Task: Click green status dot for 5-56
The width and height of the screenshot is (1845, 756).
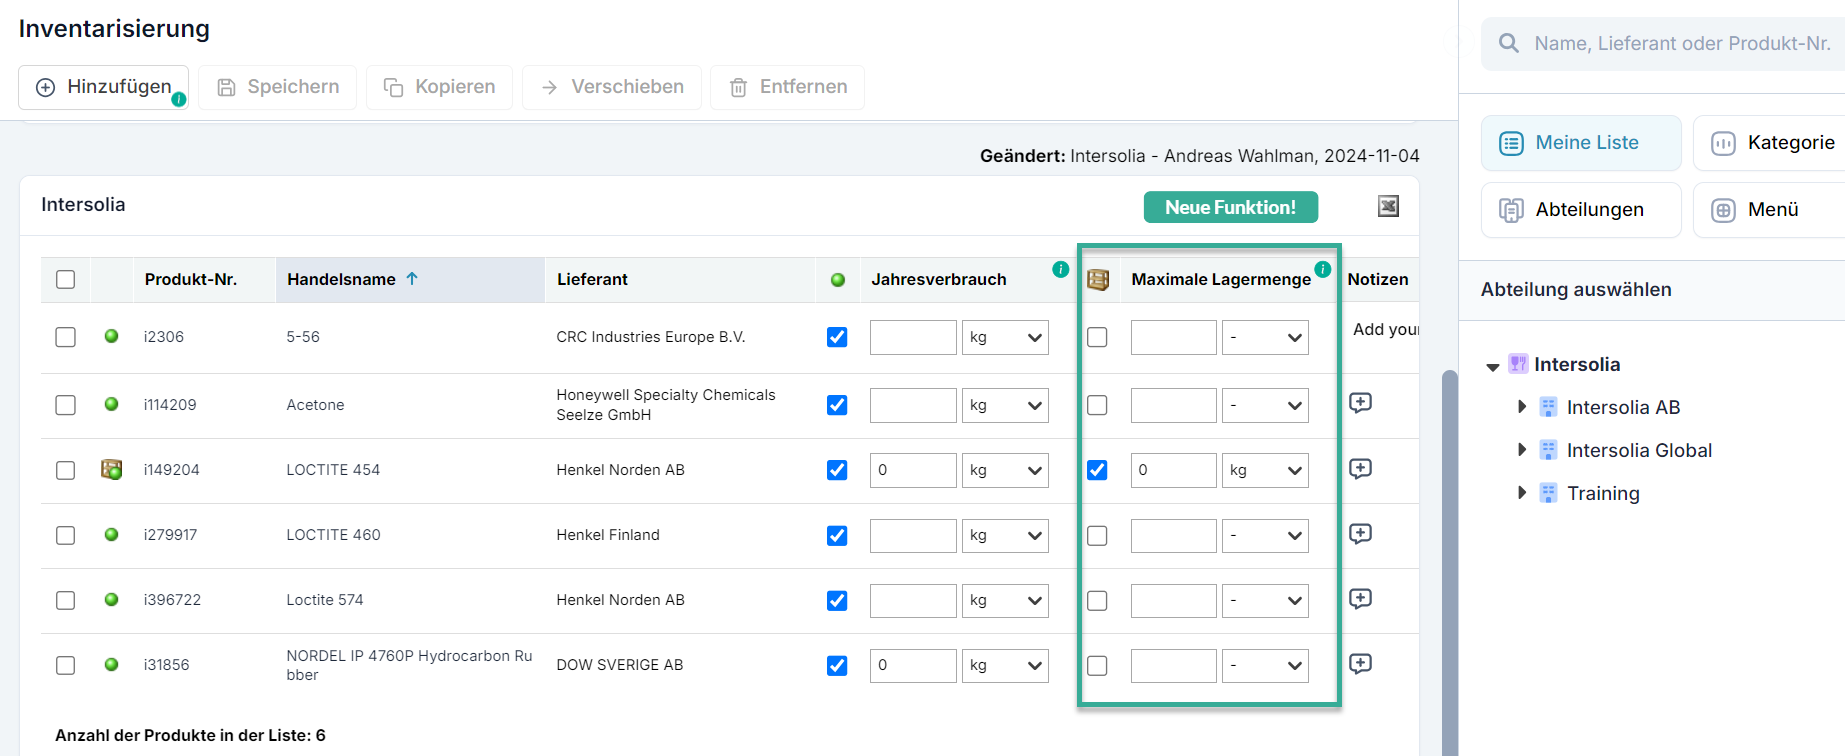Action: tap(112, 336)
